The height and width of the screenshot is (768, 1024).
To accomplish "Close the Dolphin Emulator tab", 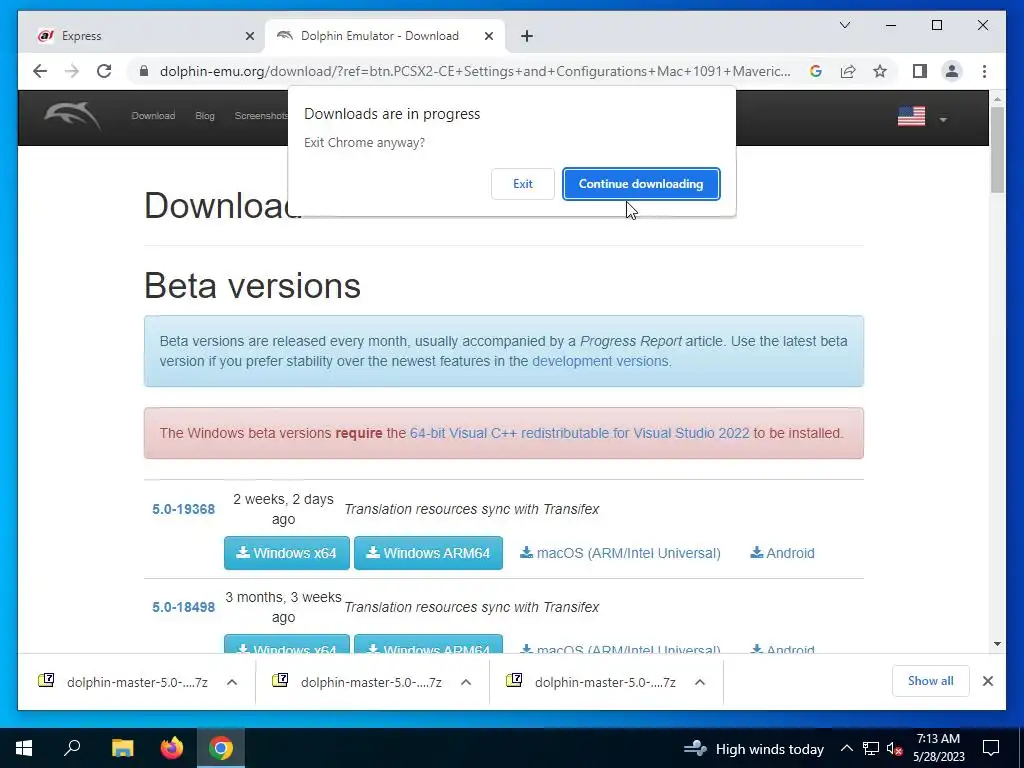I will tap(488, 36).
